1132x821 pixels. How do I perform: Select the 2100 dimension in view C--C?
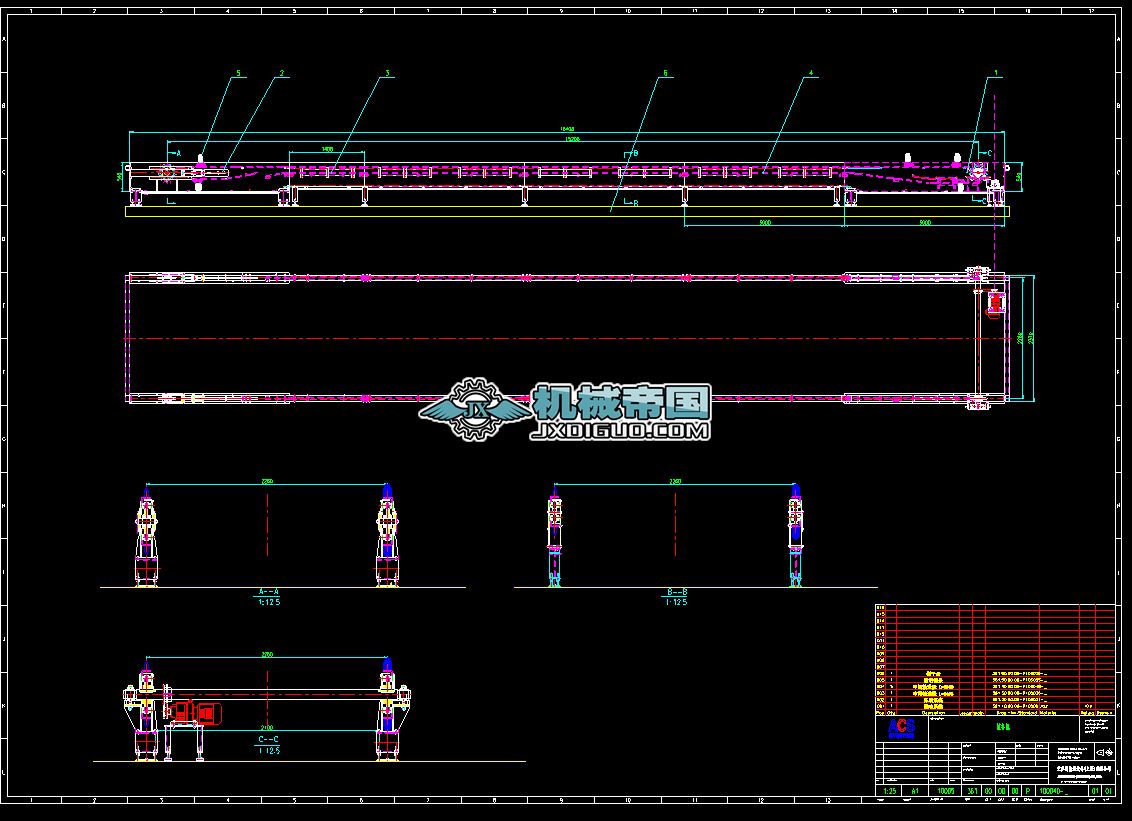[266, 727]
